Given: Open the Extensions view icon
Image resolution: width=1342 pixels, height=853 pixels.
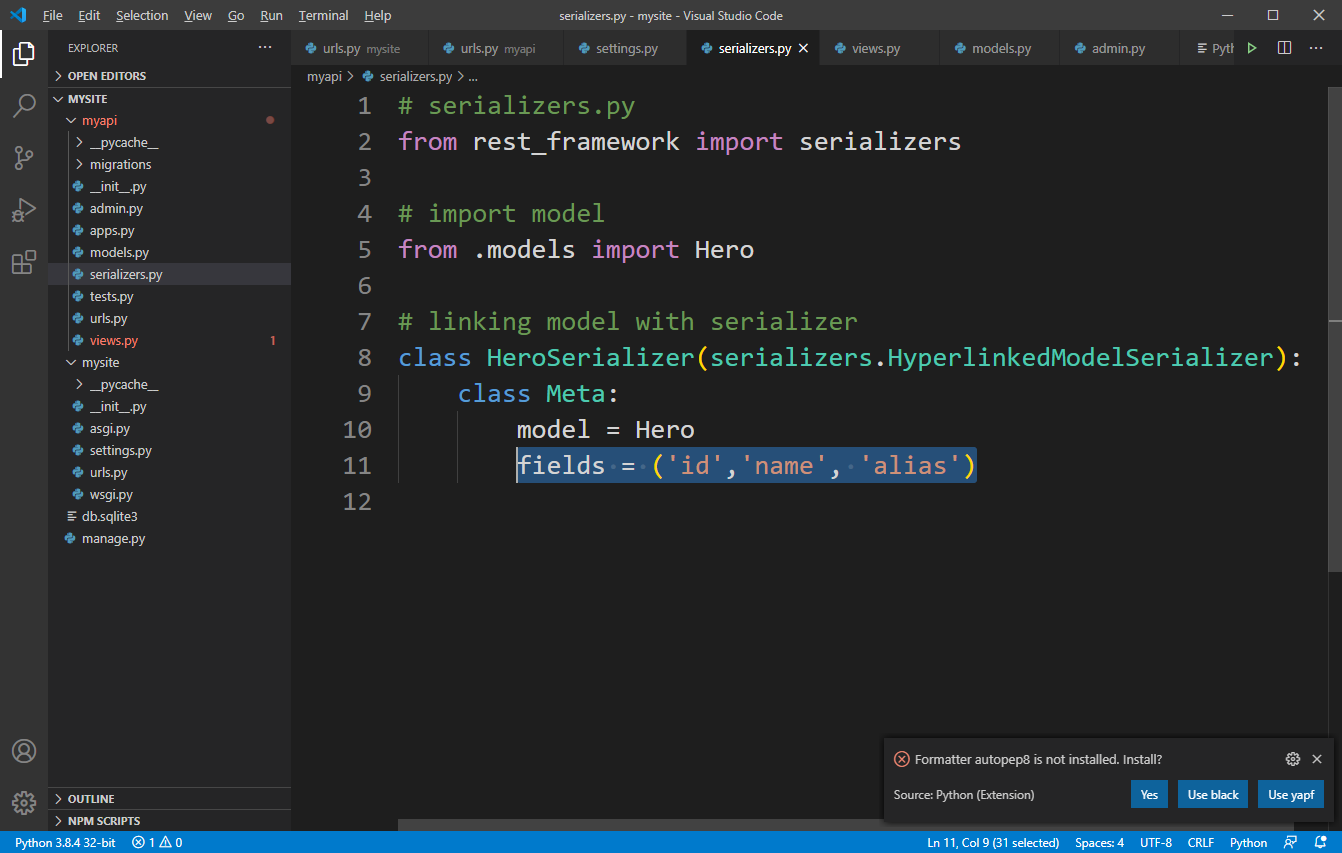Looking at the screenshot, I should coord(24,262).
